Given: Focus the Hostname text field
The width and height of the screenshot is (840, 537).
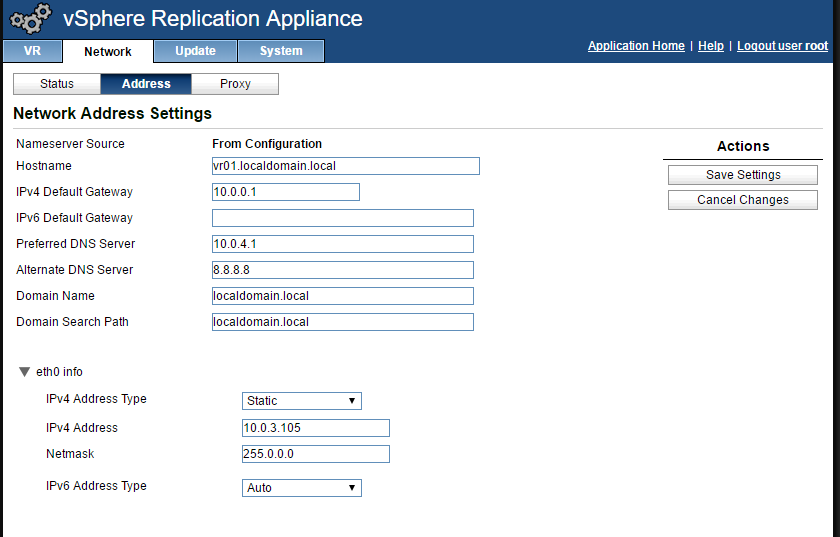Looking at the screenshot, I should point(345,166).
